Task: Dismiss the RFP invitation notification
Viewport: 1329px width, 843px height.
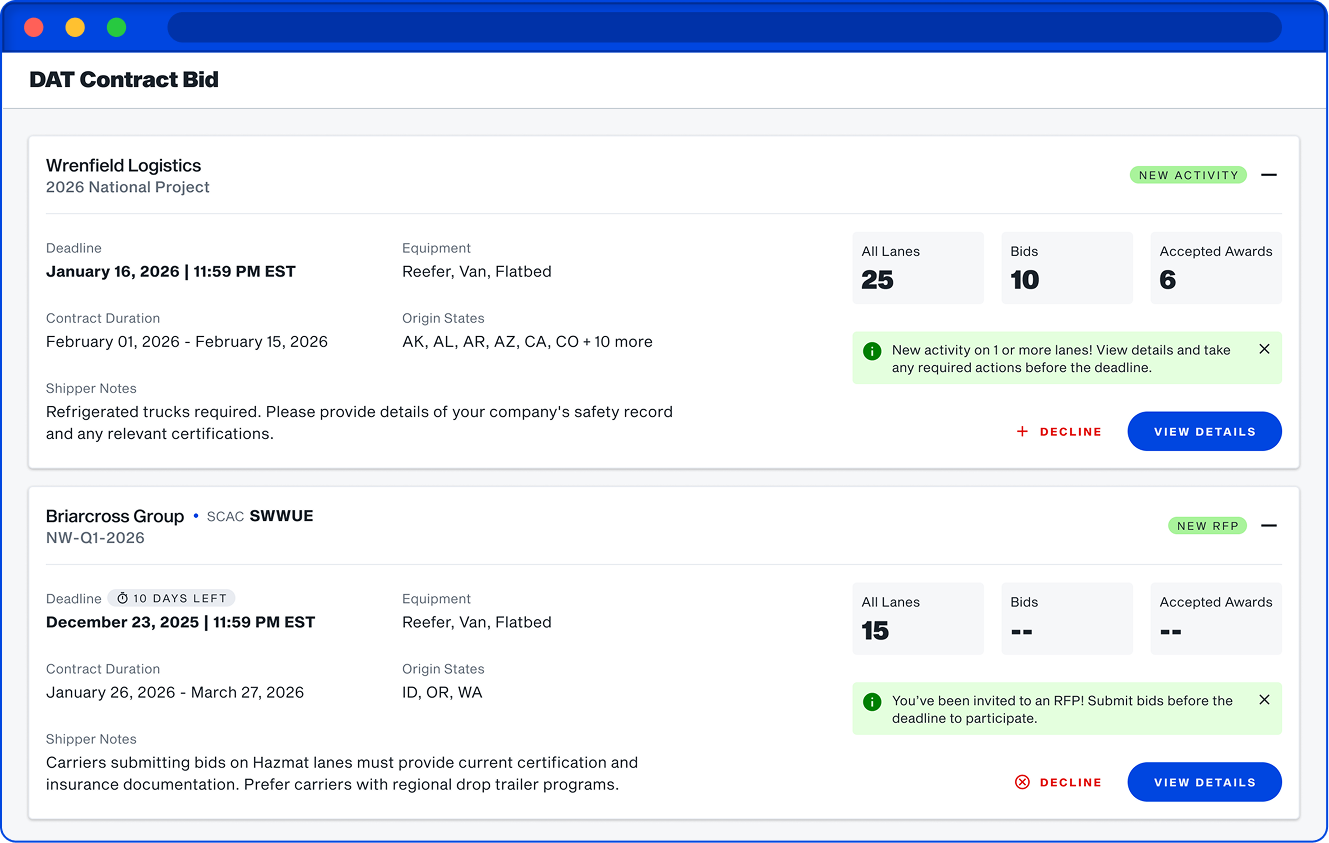Action: point(1264,700)
